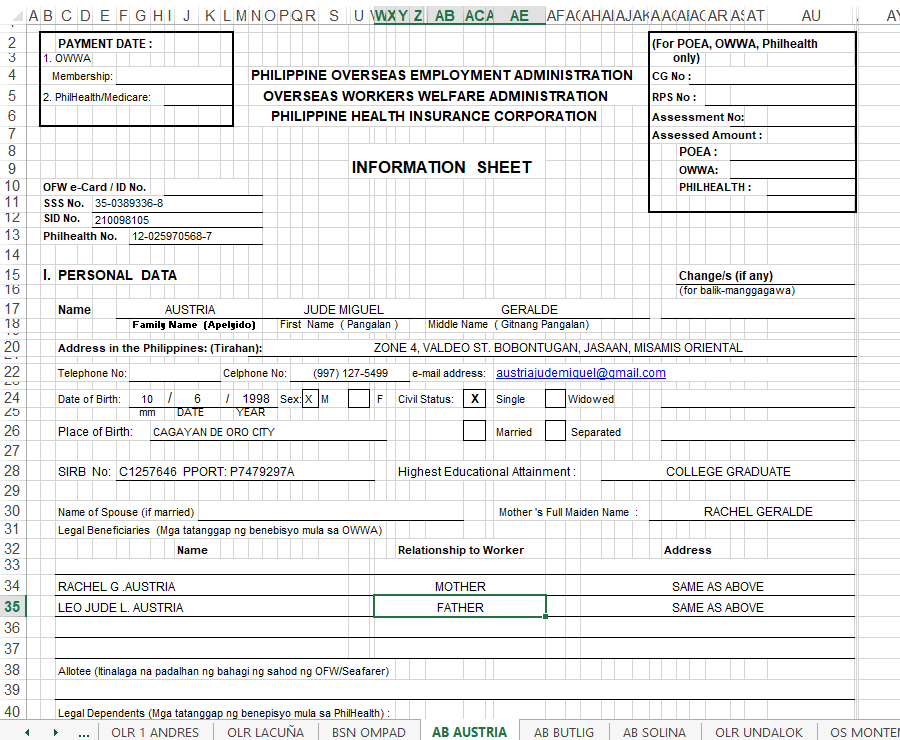Image resolution: width=900 pixels, height=740 pixels.
Task: Select the row 35 header
Action: (12, 607)
